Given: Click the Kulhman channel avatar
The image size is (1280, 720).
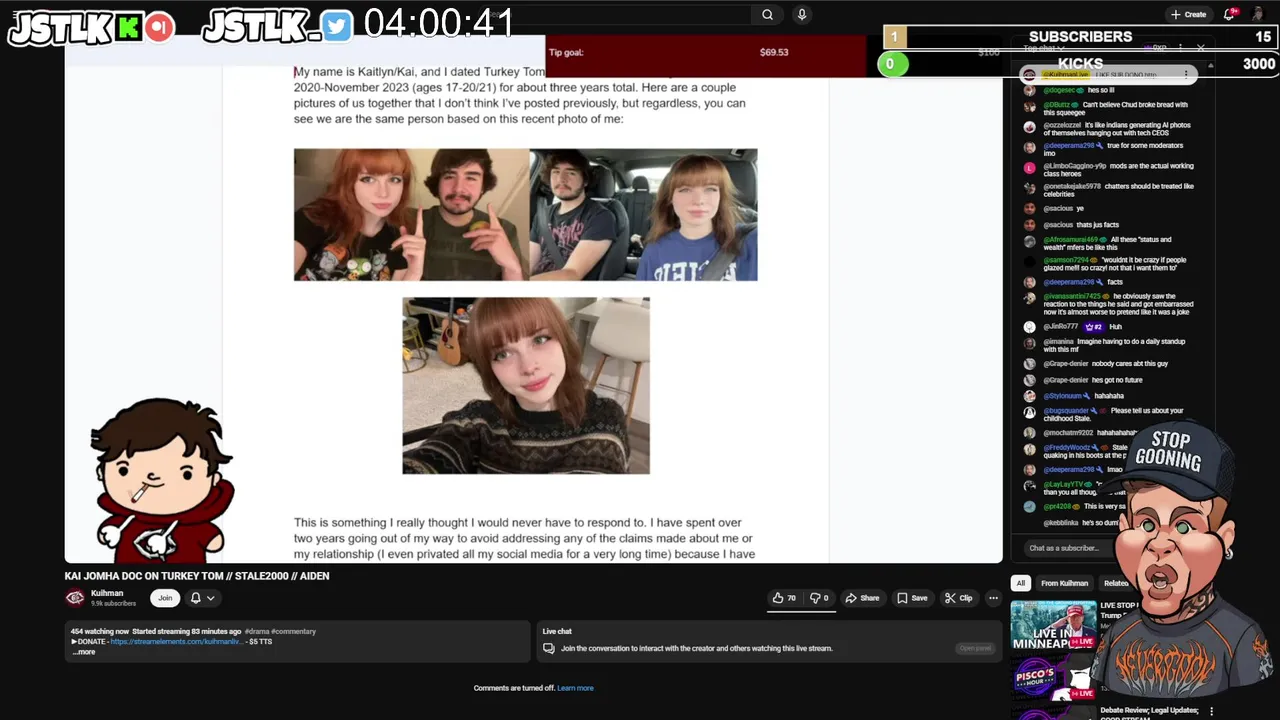Looking at the screenshot, I should [x=75, y=598].
